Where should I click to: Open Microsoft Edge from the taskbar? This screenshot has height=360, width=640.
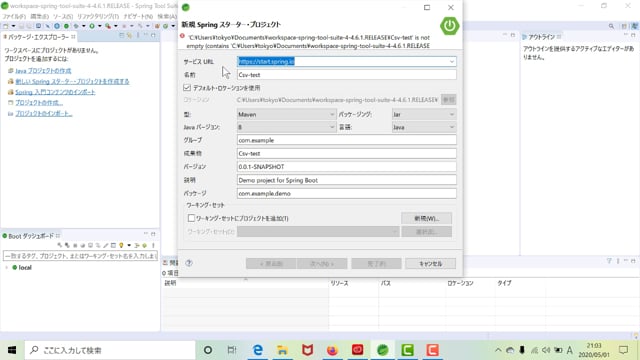pyautogui.click(x=258, y=350)
